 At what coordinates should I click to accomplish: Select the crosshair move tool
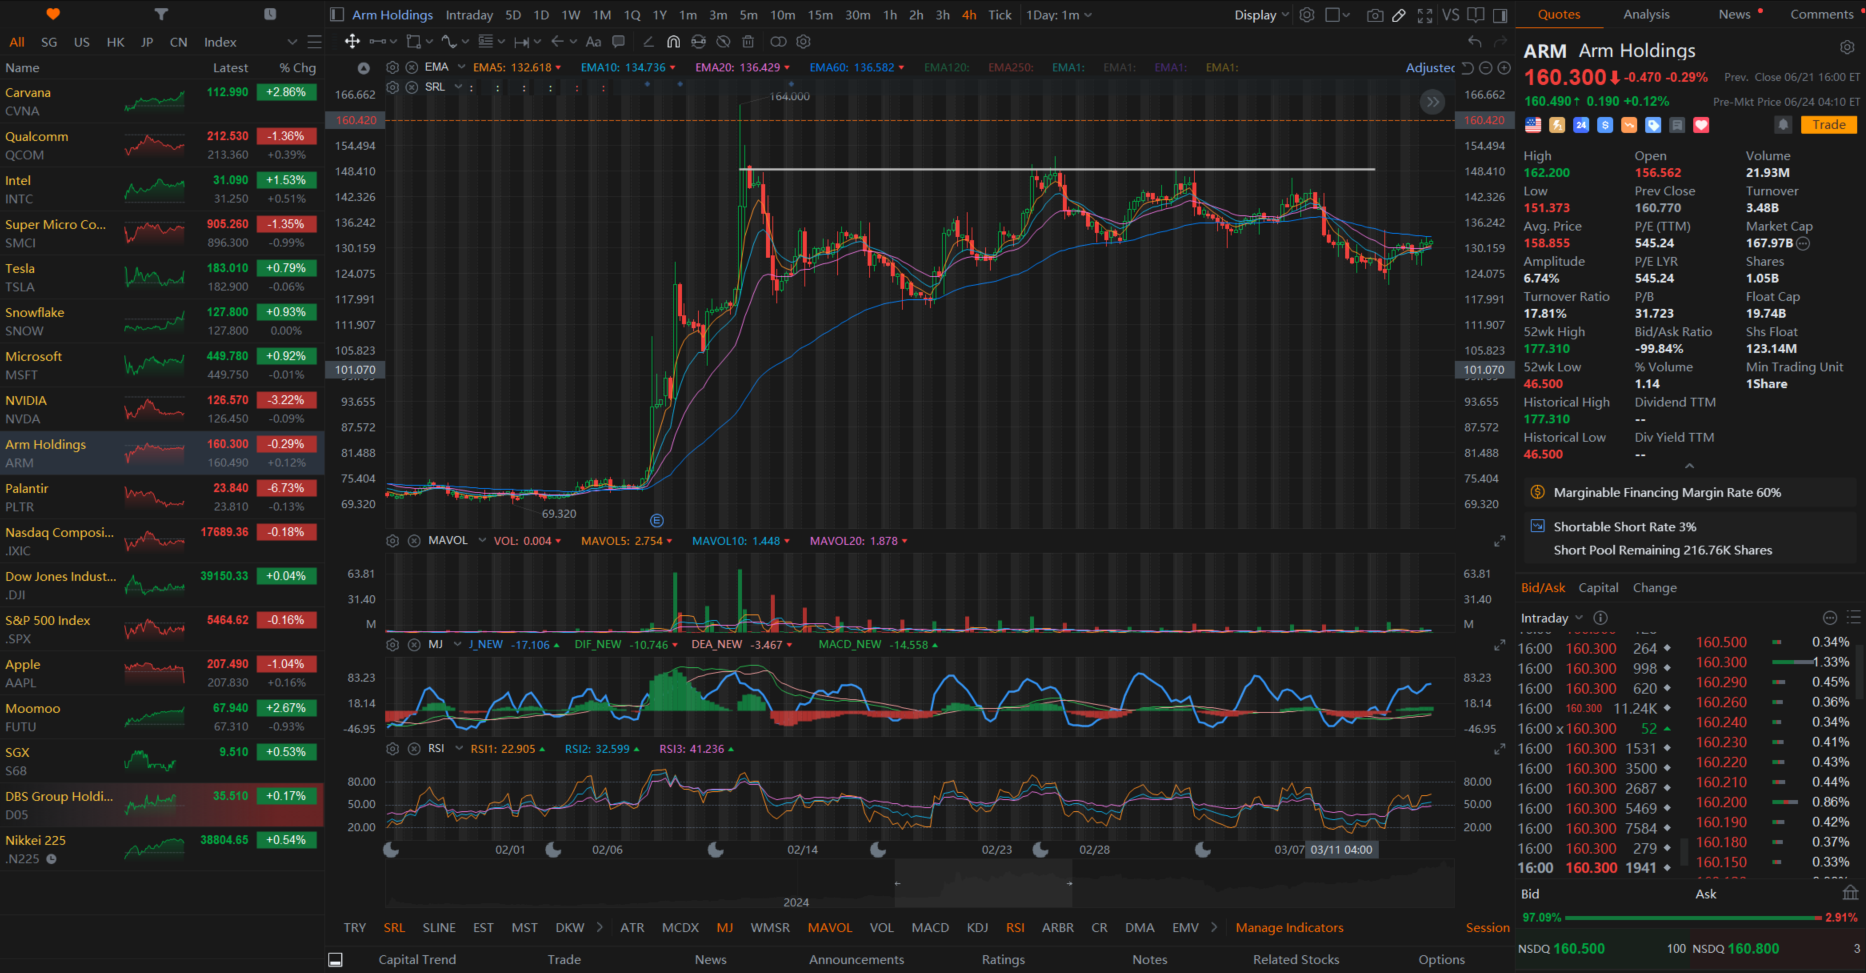(x=352, y=42)
